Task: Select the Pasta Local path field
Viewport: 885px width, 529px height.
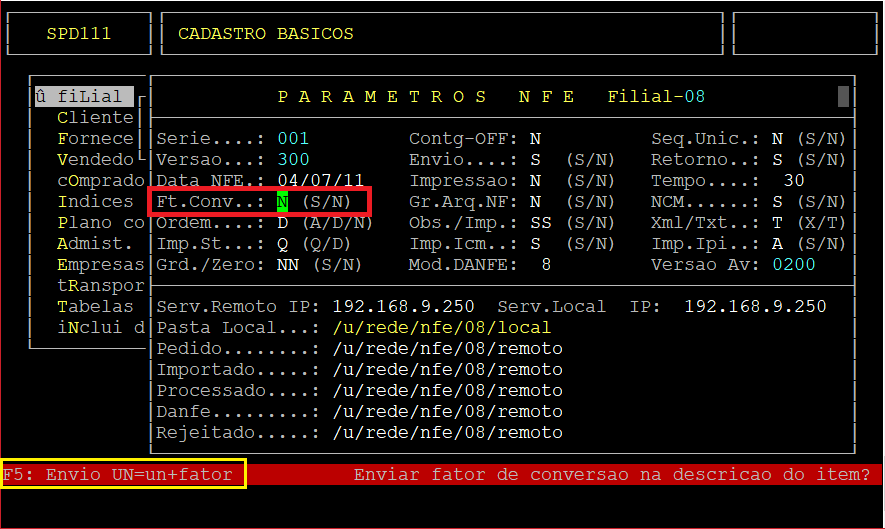Action: pyautogui.click(x=441, y=328)
